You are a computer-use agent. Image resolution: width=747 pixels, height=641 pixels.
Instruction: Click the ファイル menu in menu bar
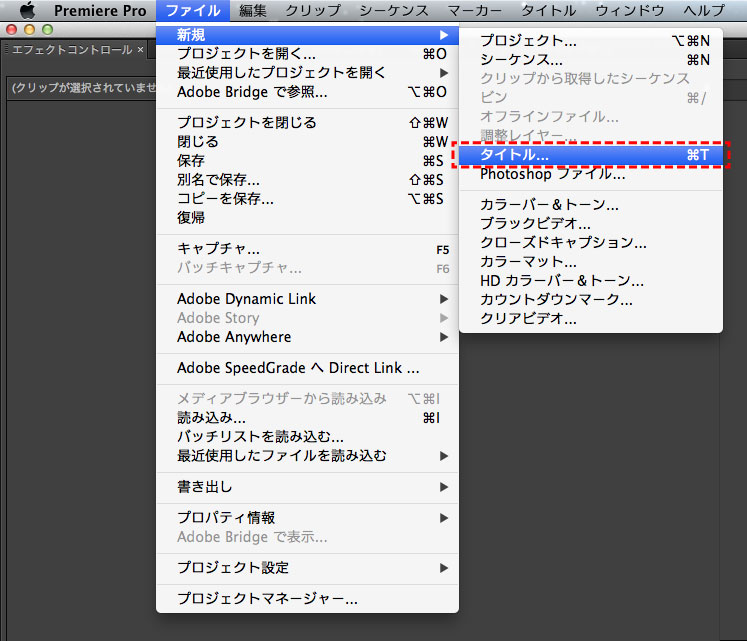point(193,10)
